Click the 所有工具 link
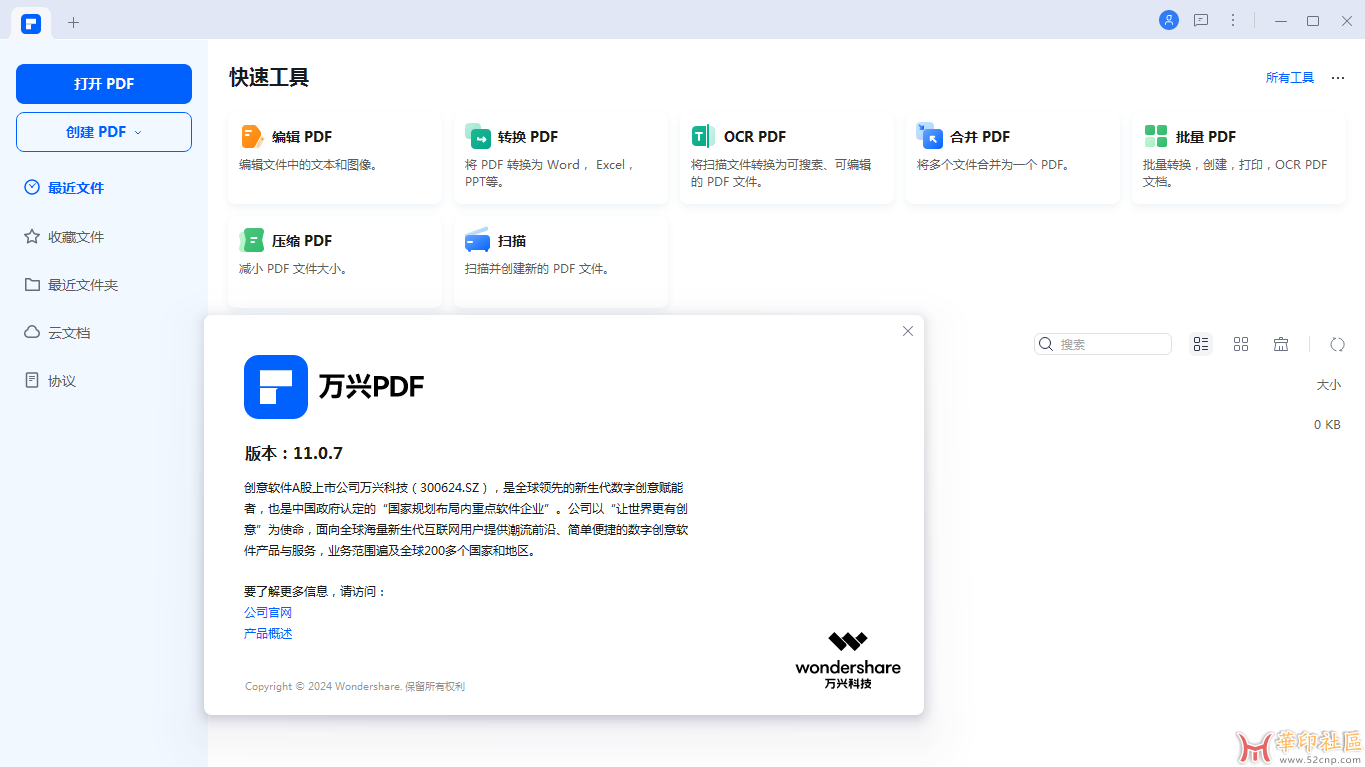The height and width of the screenshot is (767, 1365). 1290,78
